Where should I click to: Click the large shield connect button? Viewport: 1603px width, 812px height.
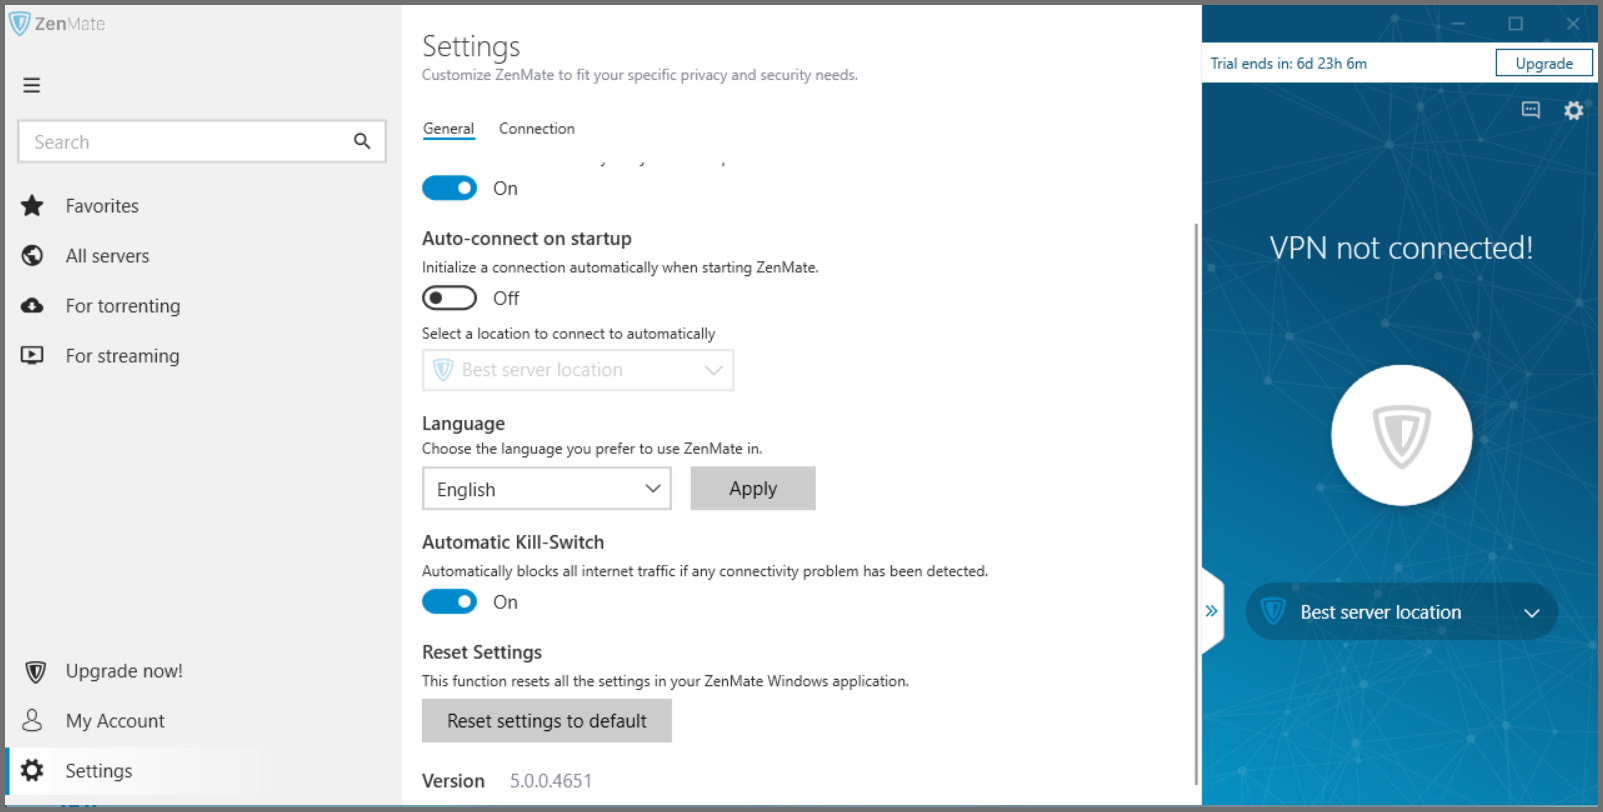pos(1401,435)
